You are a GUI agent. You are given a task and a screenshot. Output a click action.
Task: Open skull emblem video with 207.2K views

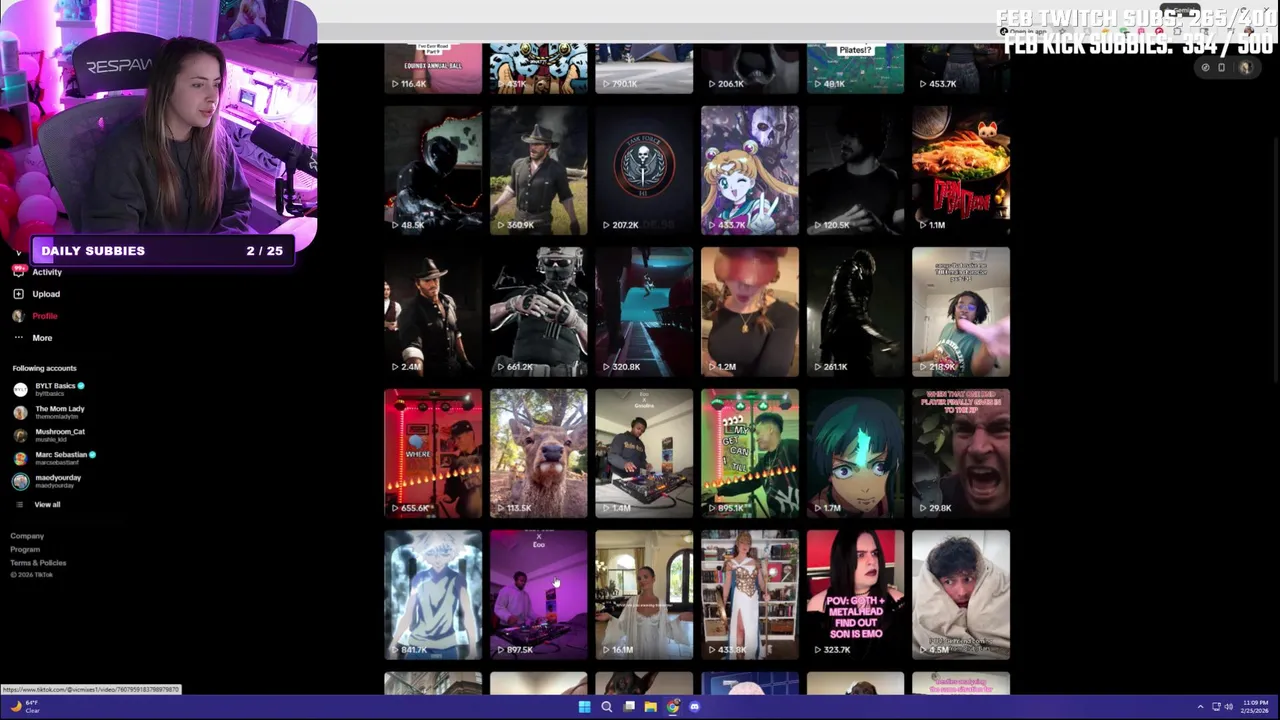[x=644, y=170]
